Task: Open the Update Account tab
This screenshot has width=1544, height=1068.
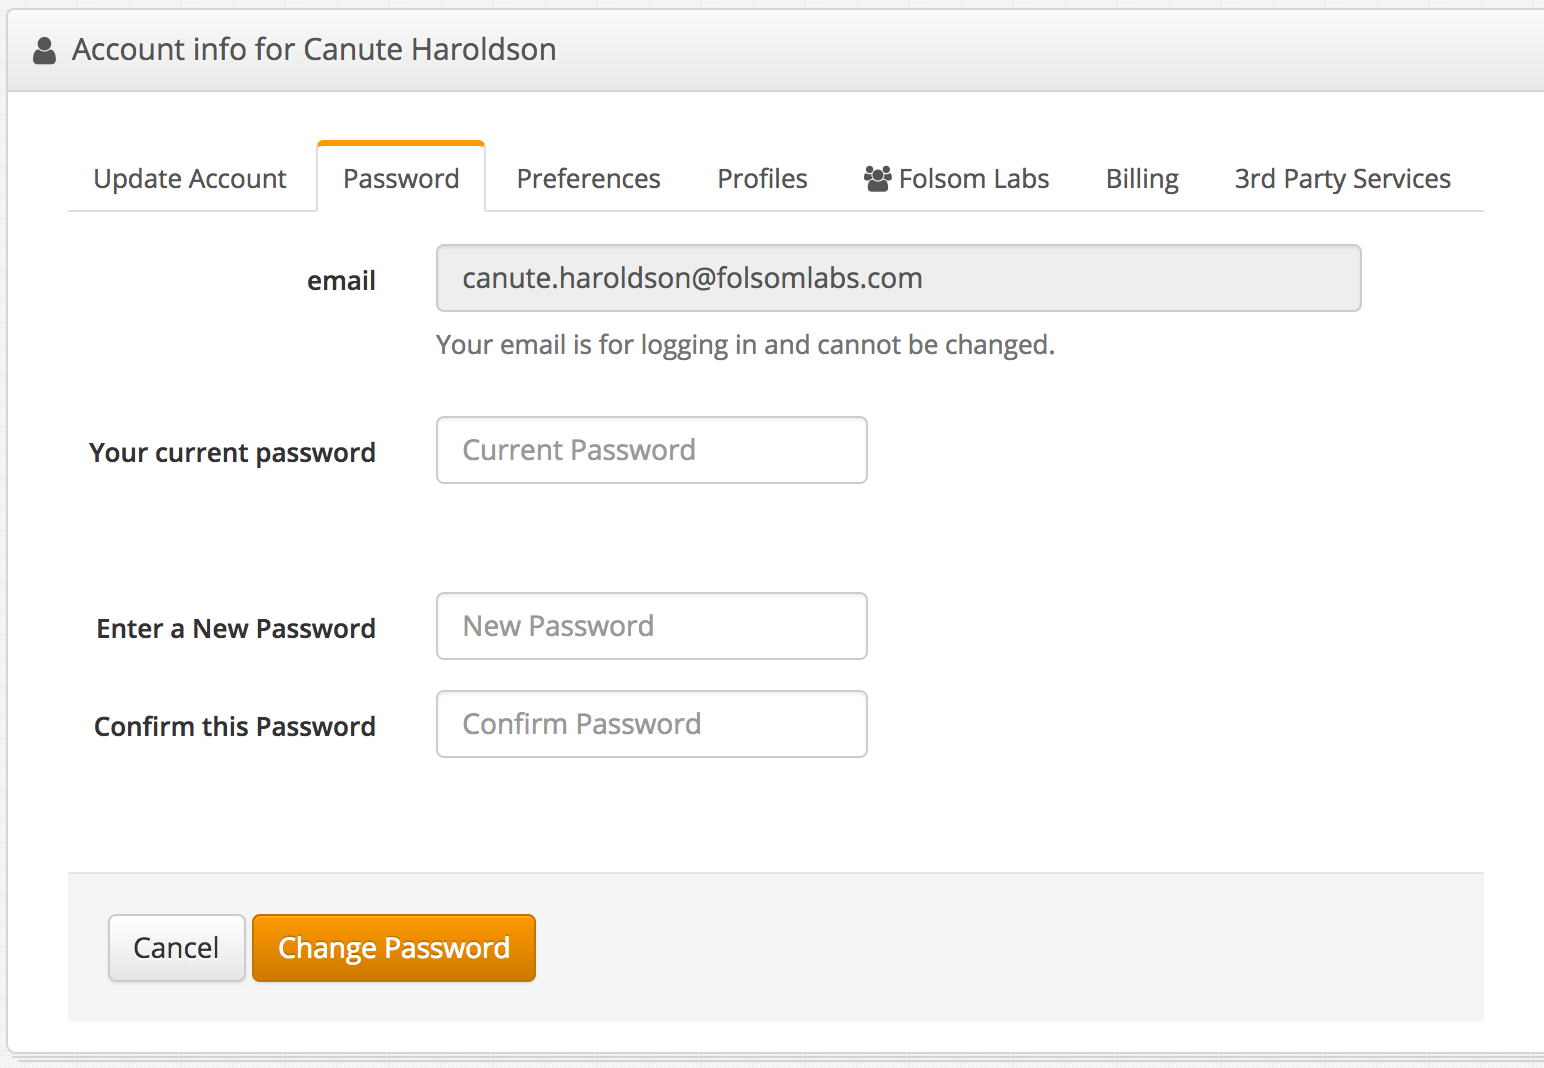Action: 190,178
